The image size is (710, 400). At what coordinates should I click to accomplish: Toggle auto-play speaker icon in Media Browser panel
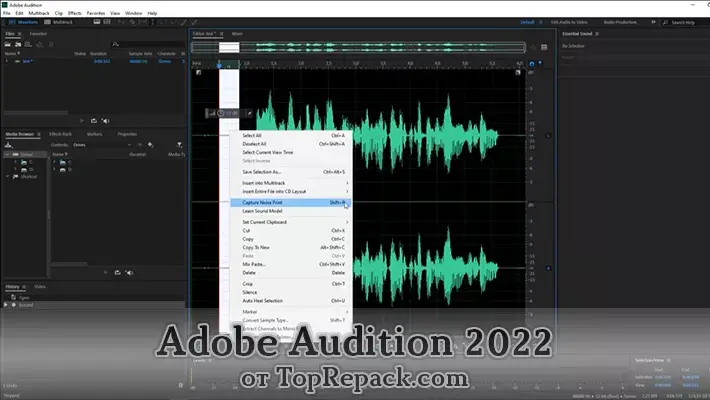(130, 272)
